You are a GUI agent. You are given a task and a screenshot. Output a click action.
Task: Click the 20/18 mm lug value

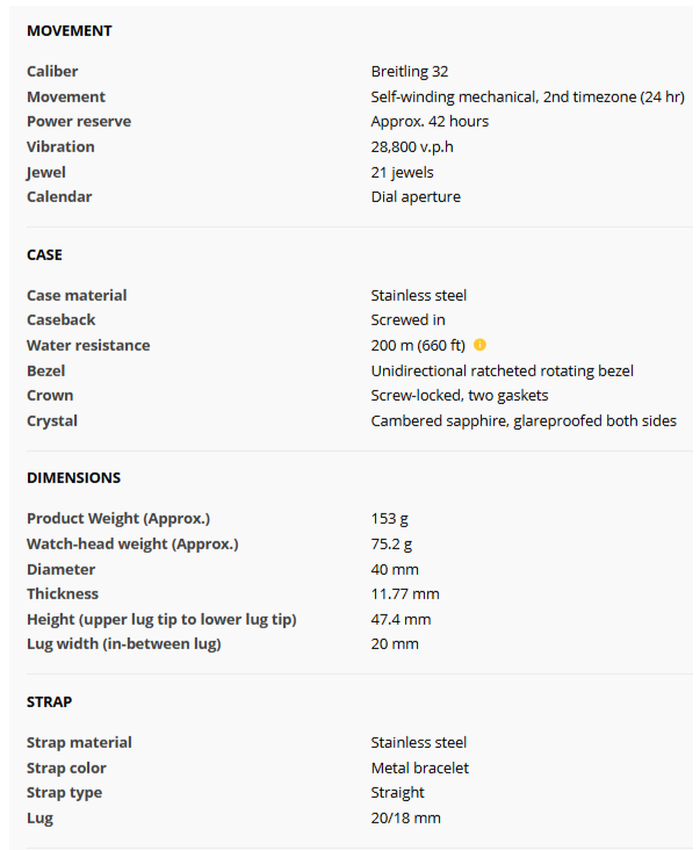click(x=405, y=818)
